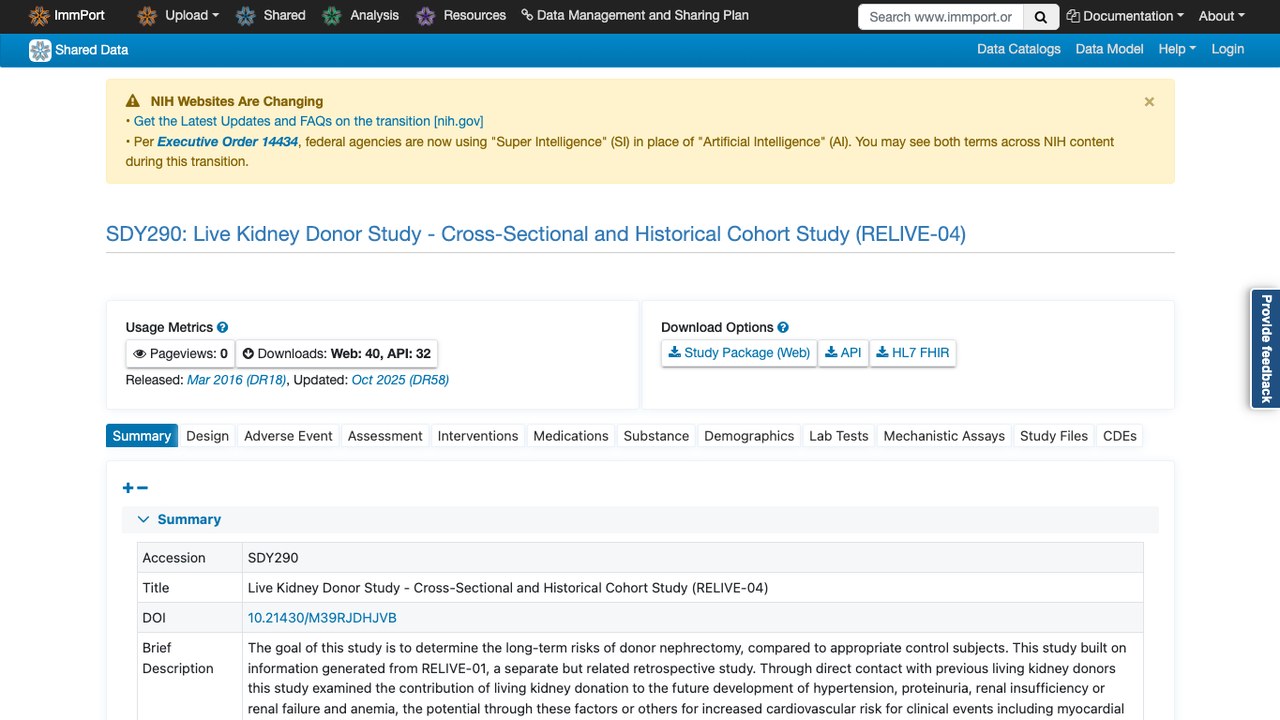This screenshot has height=720, width=1280.
Task: Open the DOI link 10.21430/M39RJDHJVB
Action: [x=322, y=618]
